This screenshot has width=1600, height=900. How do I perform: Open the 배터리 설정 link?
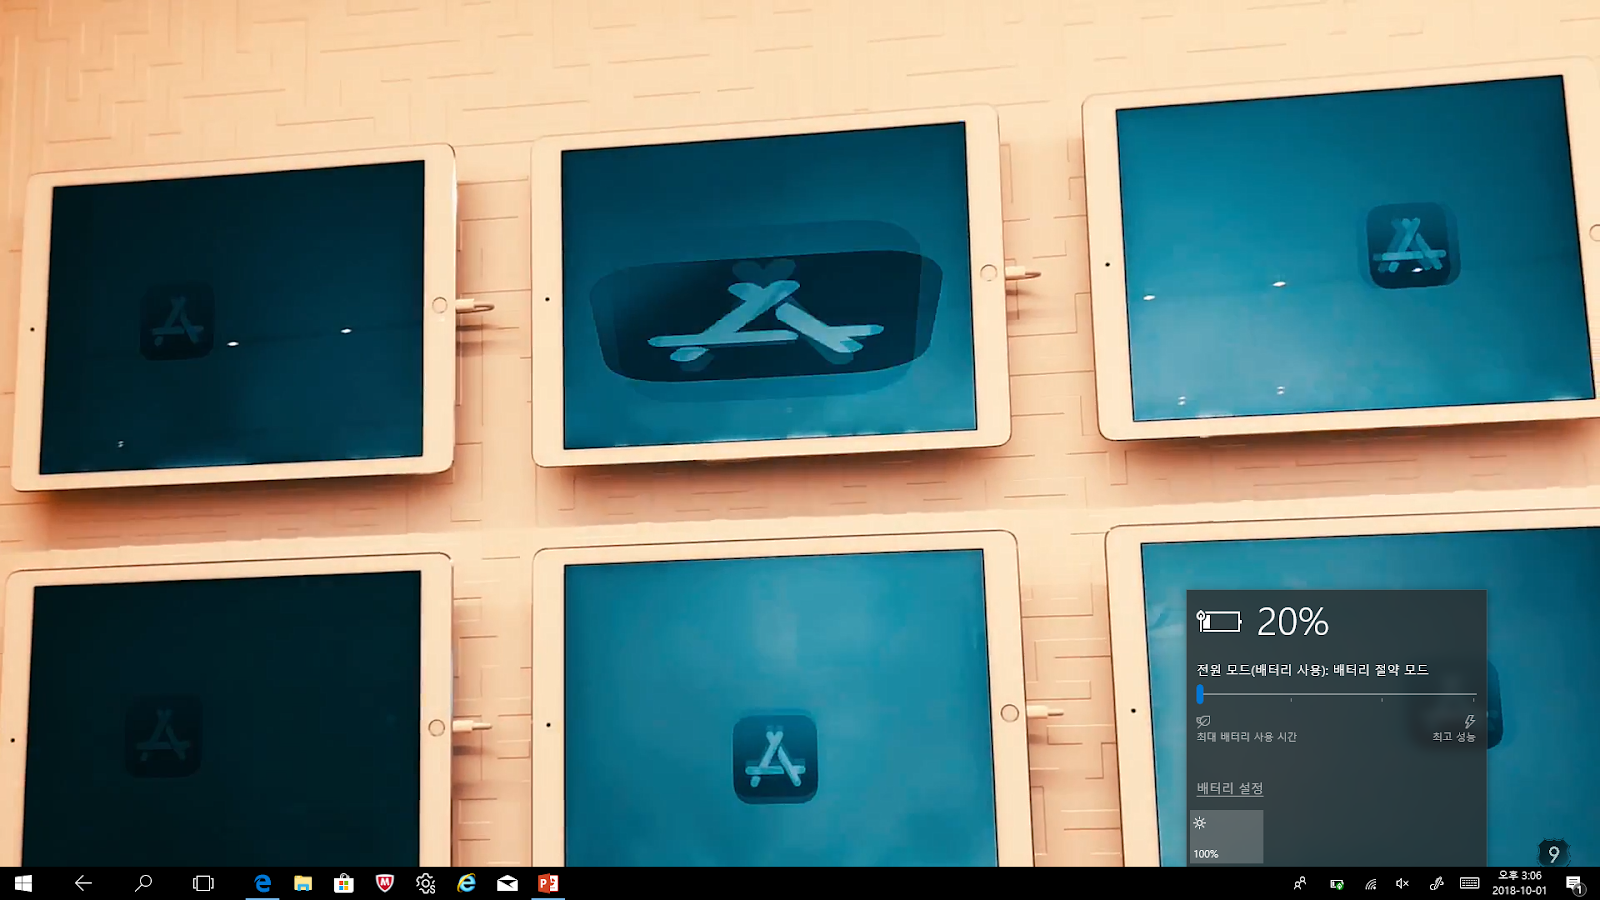tap(1230, 788)
